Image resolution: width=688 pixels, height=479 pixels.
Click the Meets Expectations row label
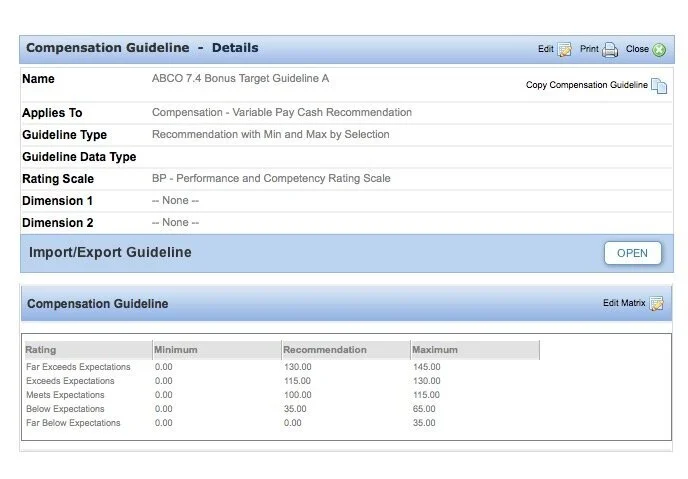65,395
